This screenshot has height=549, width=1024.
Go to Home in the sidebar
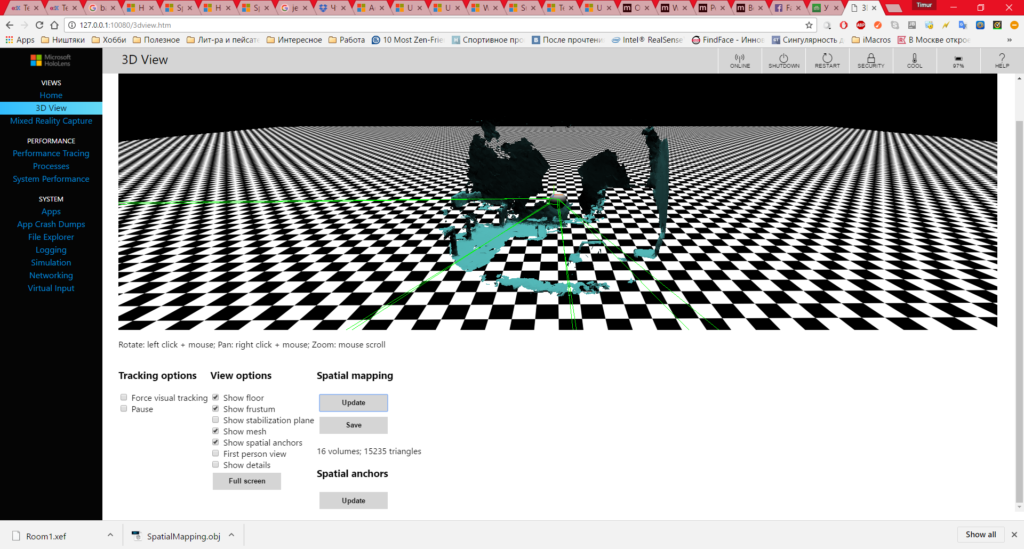(51, 95)
